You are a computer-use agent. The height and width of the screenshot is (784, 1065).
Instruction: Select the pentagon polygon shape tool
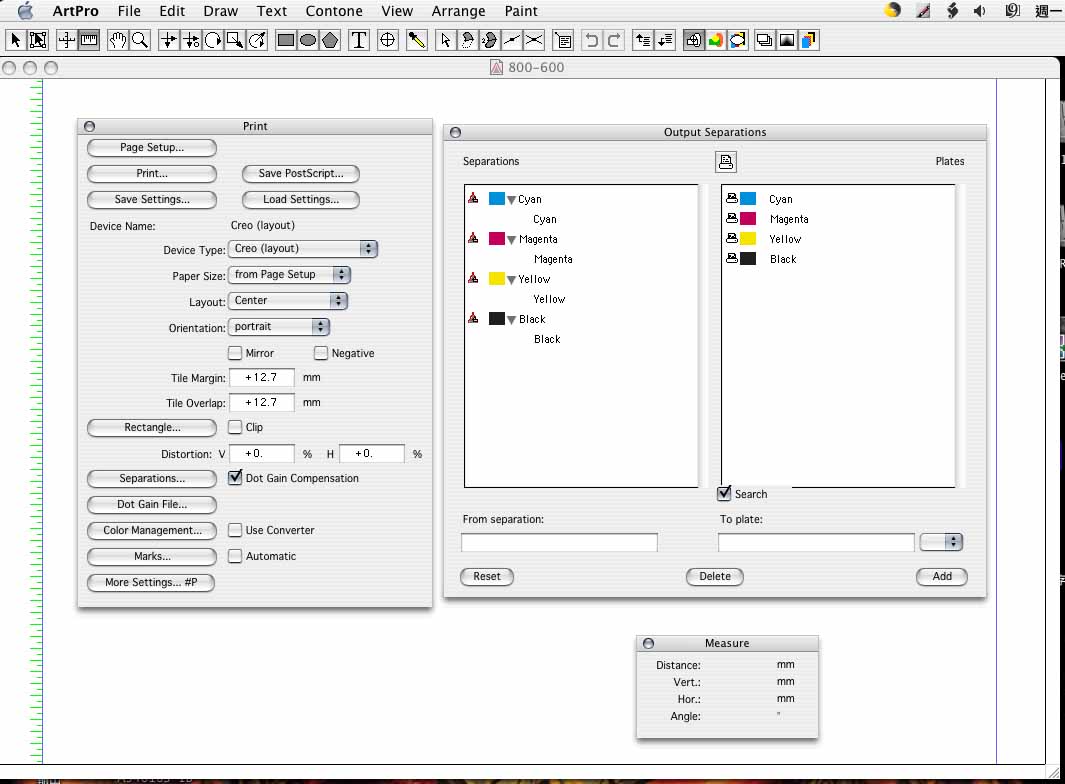point(330,40)
